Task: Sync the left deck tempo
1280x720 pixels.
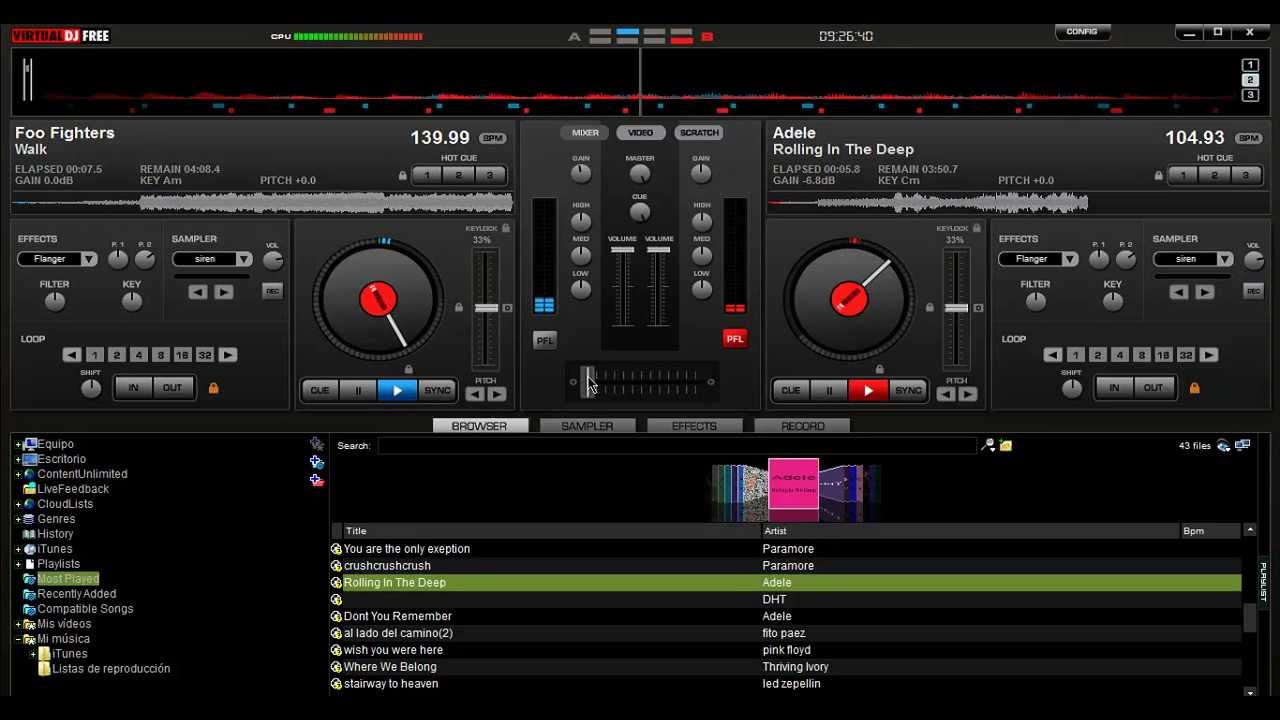Action: coord(437,390)
